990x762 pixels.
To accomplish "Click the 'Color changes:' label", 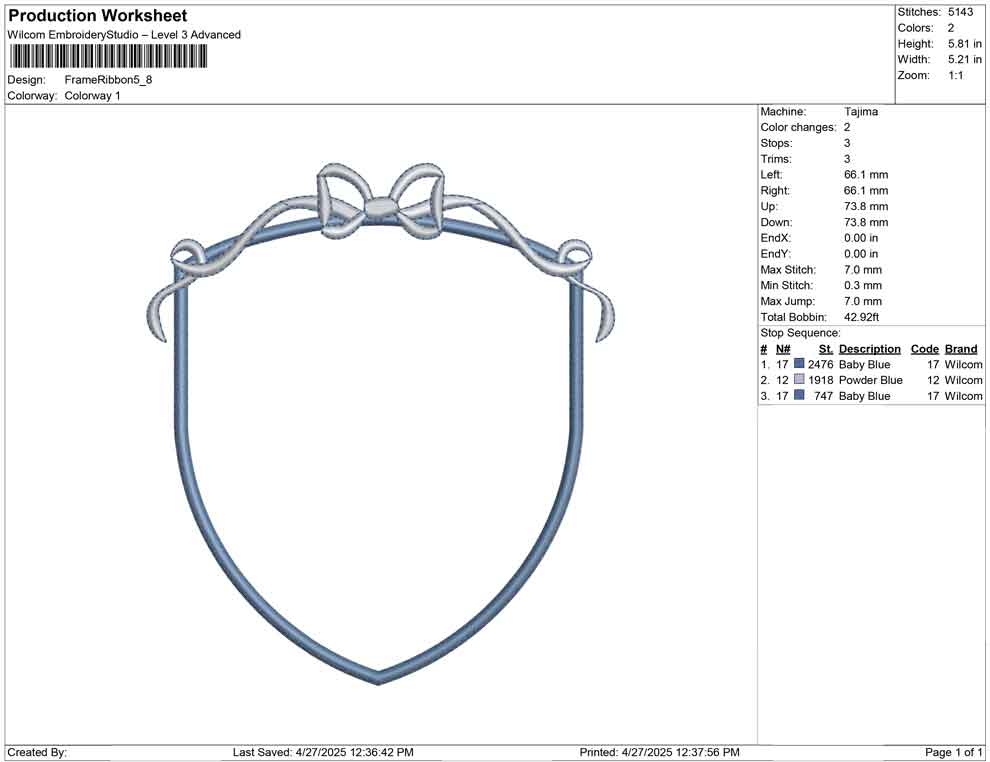I will point(798,128).
